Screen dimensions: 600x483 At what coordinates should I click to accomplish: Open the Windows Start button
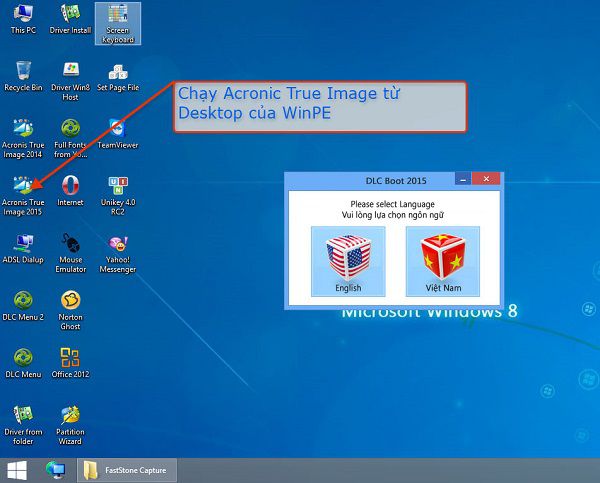click(x=17, y=470)
